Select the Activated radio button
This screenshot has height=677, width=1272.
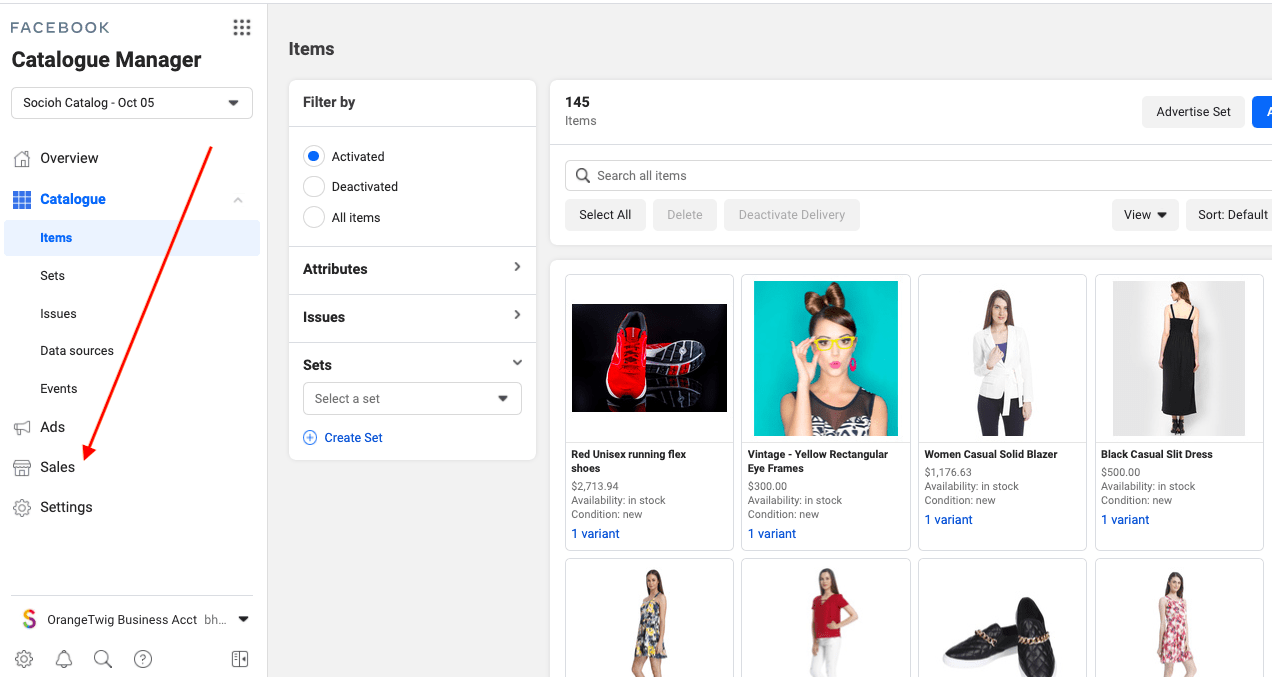314,157
